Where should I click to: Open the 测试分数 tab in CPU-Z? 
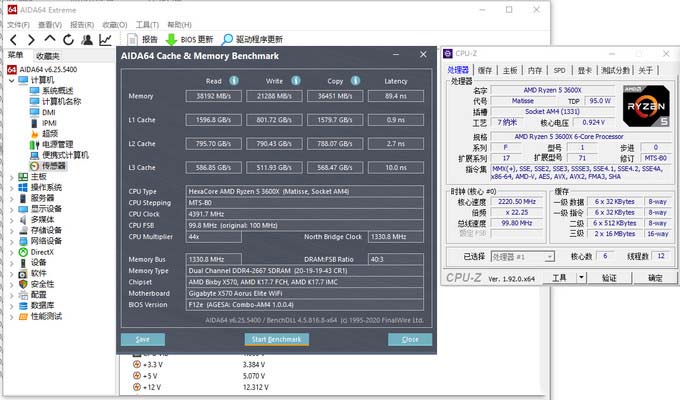(615, 70)
